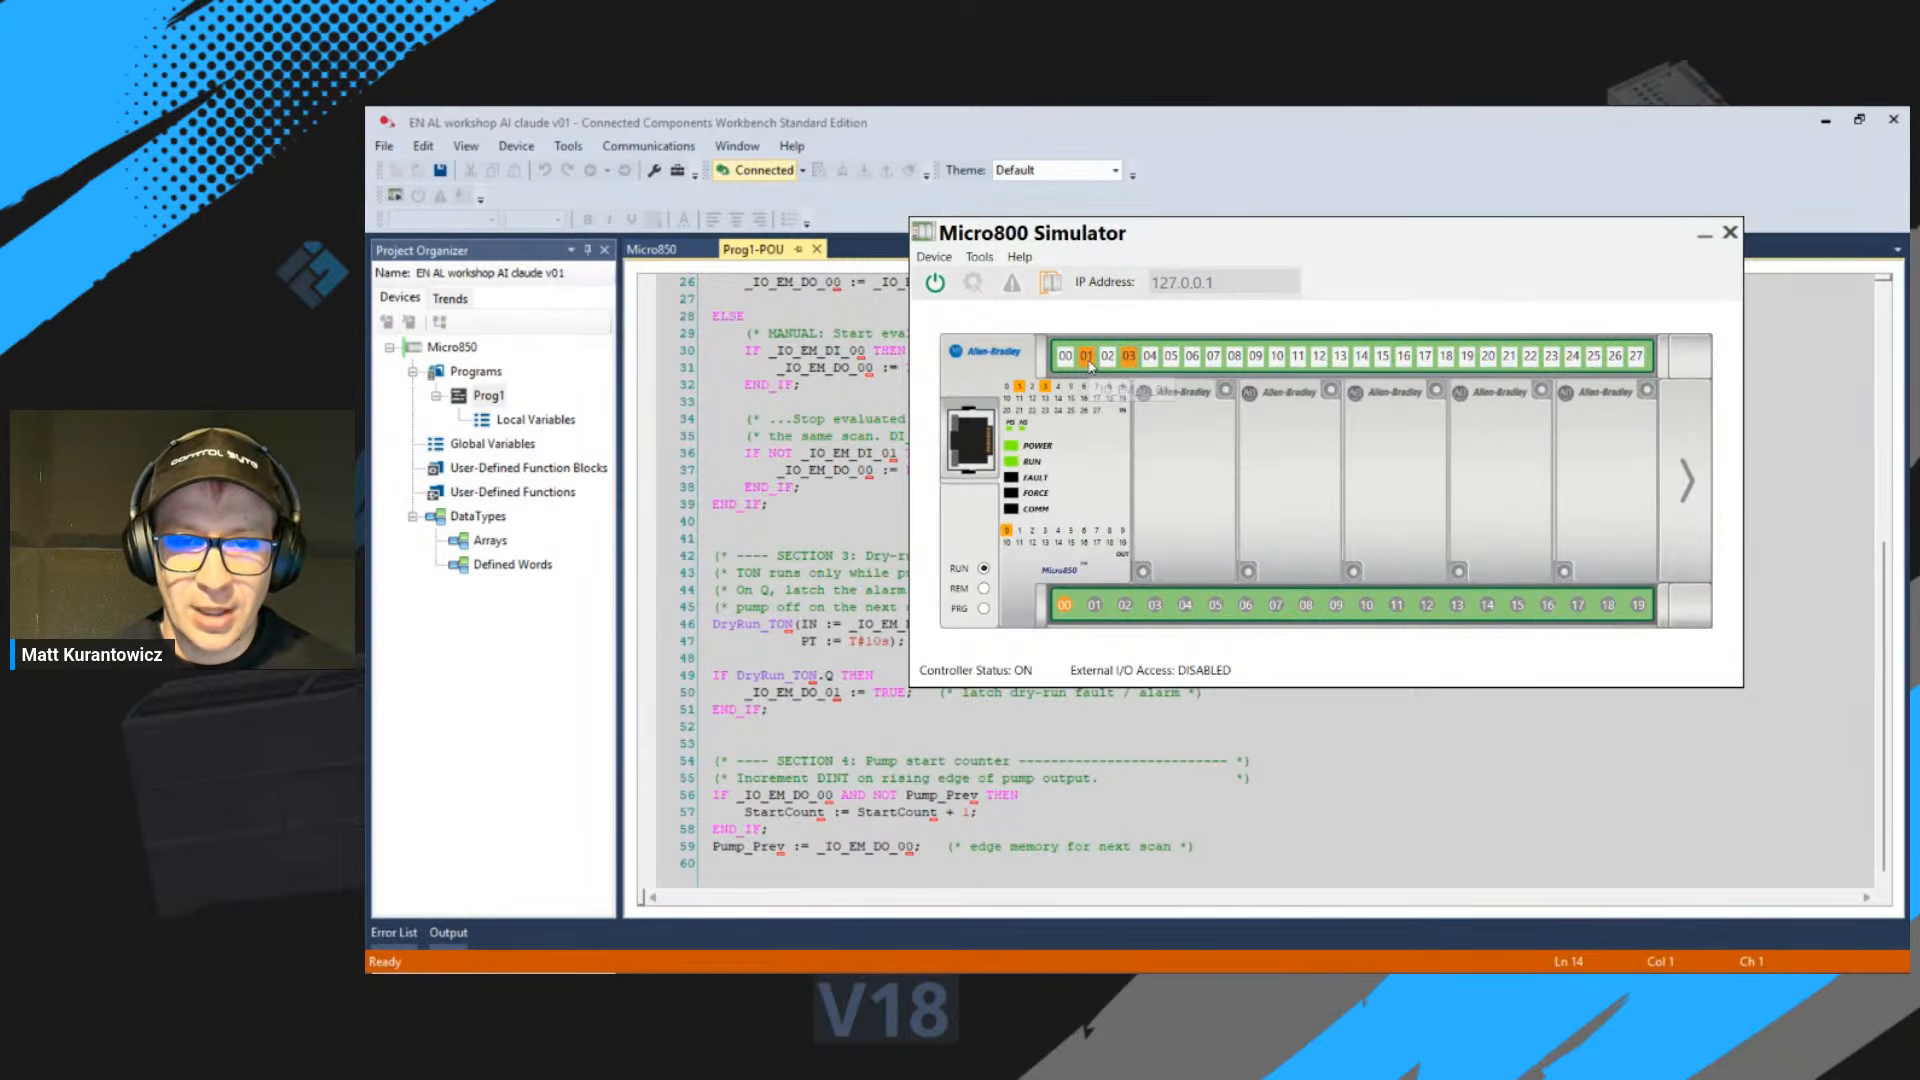1920x1080 pixels.
Task: Click the toolbox icon in main toolbar
Action: [x=677, y=170]
